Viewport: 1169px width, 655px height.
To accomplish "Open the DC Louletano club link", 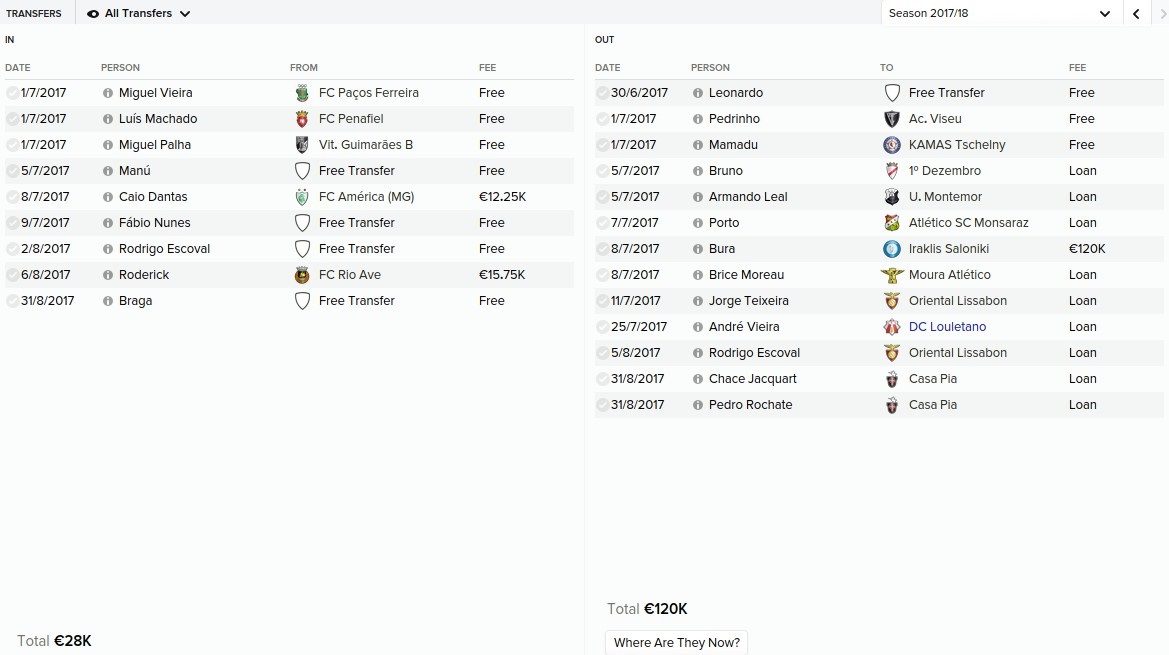I will pyautogui.click(x=947, y=327).
